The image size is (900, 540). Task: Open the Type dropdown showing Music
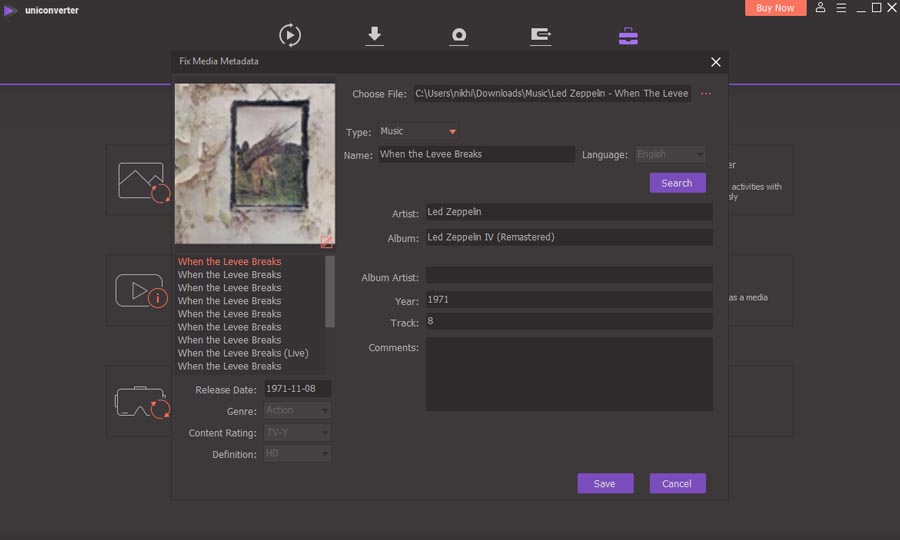pyautogui.click(x=418, y=131)
